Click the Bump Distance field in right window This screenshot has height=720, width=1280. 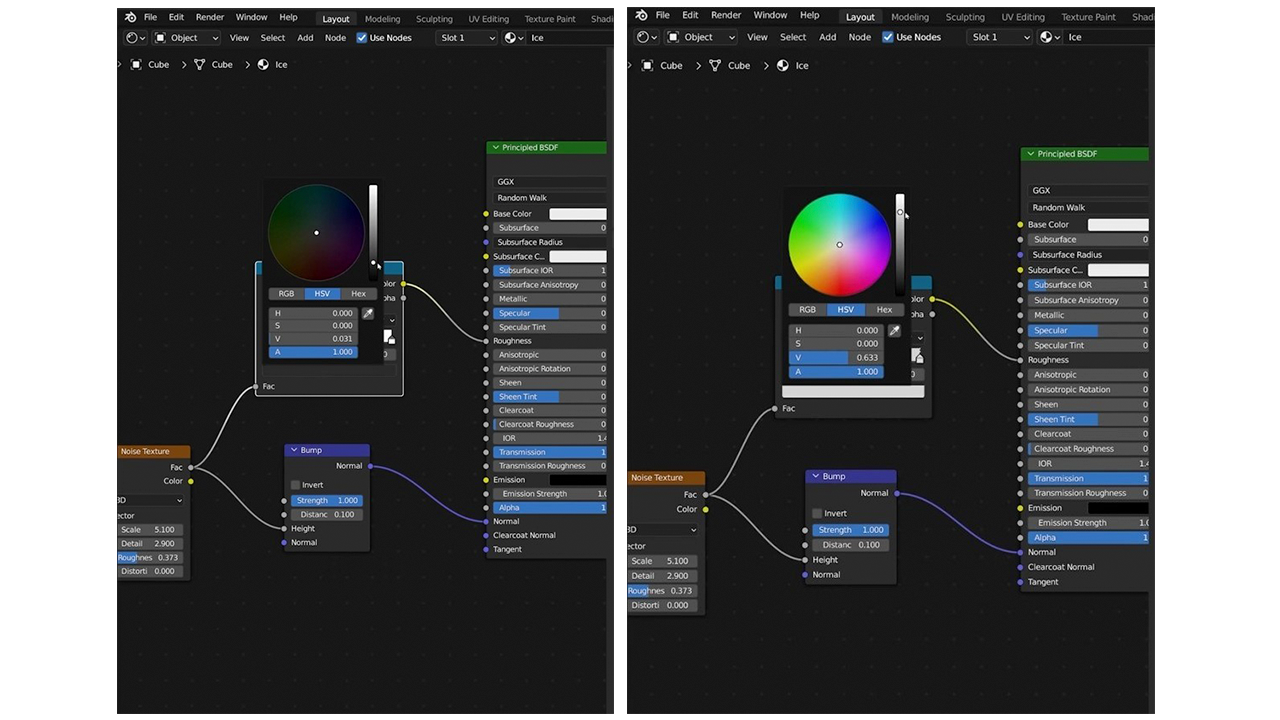(848, 545)
